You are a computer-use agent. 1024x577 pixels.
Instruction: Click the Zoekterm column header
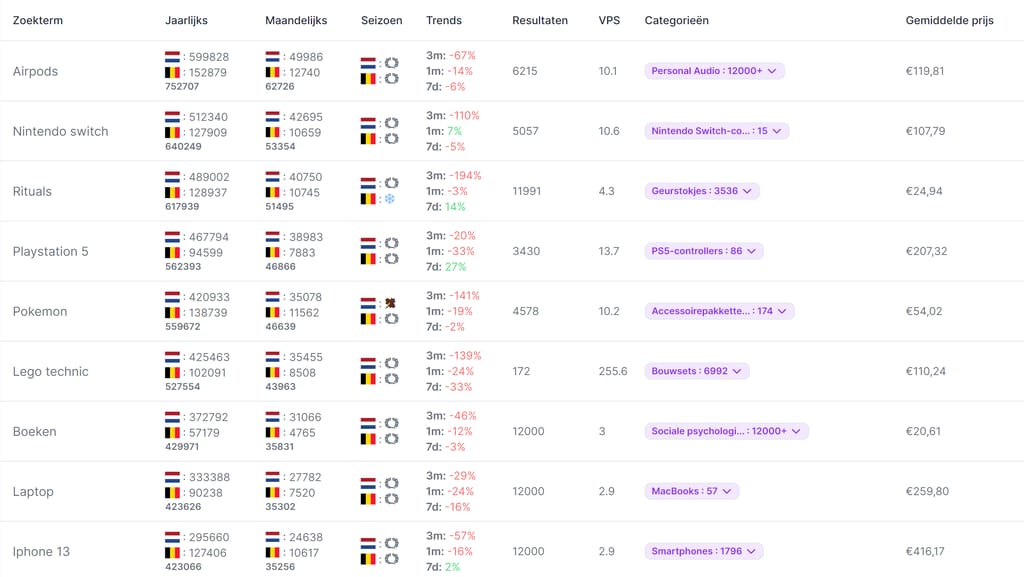point(37,19)
